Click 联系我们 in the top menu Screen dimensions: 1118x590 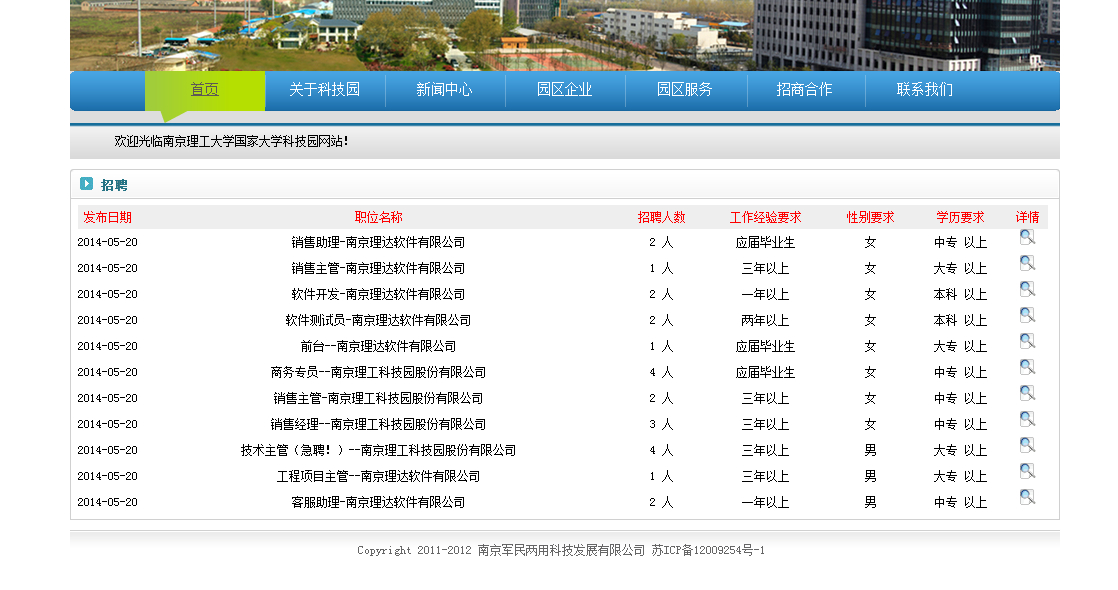tap(925, 90)
